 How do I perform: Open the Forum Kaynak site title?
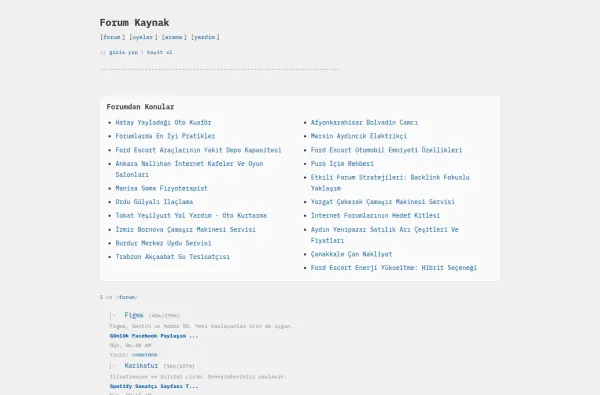click(x=134, y=23)
